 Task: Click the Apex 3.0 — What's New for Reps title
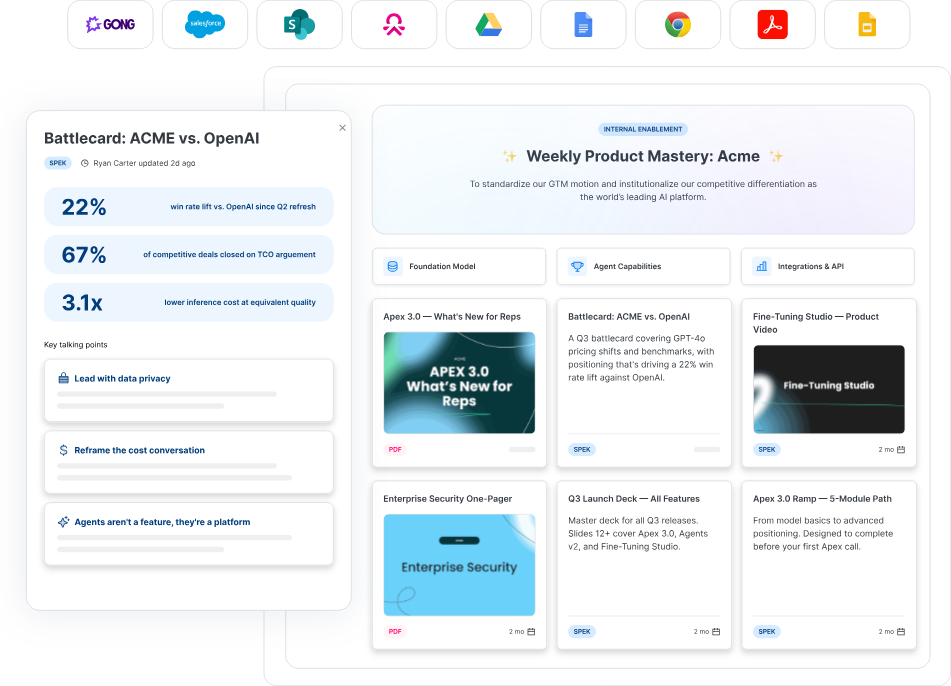(x=452, y=317)
